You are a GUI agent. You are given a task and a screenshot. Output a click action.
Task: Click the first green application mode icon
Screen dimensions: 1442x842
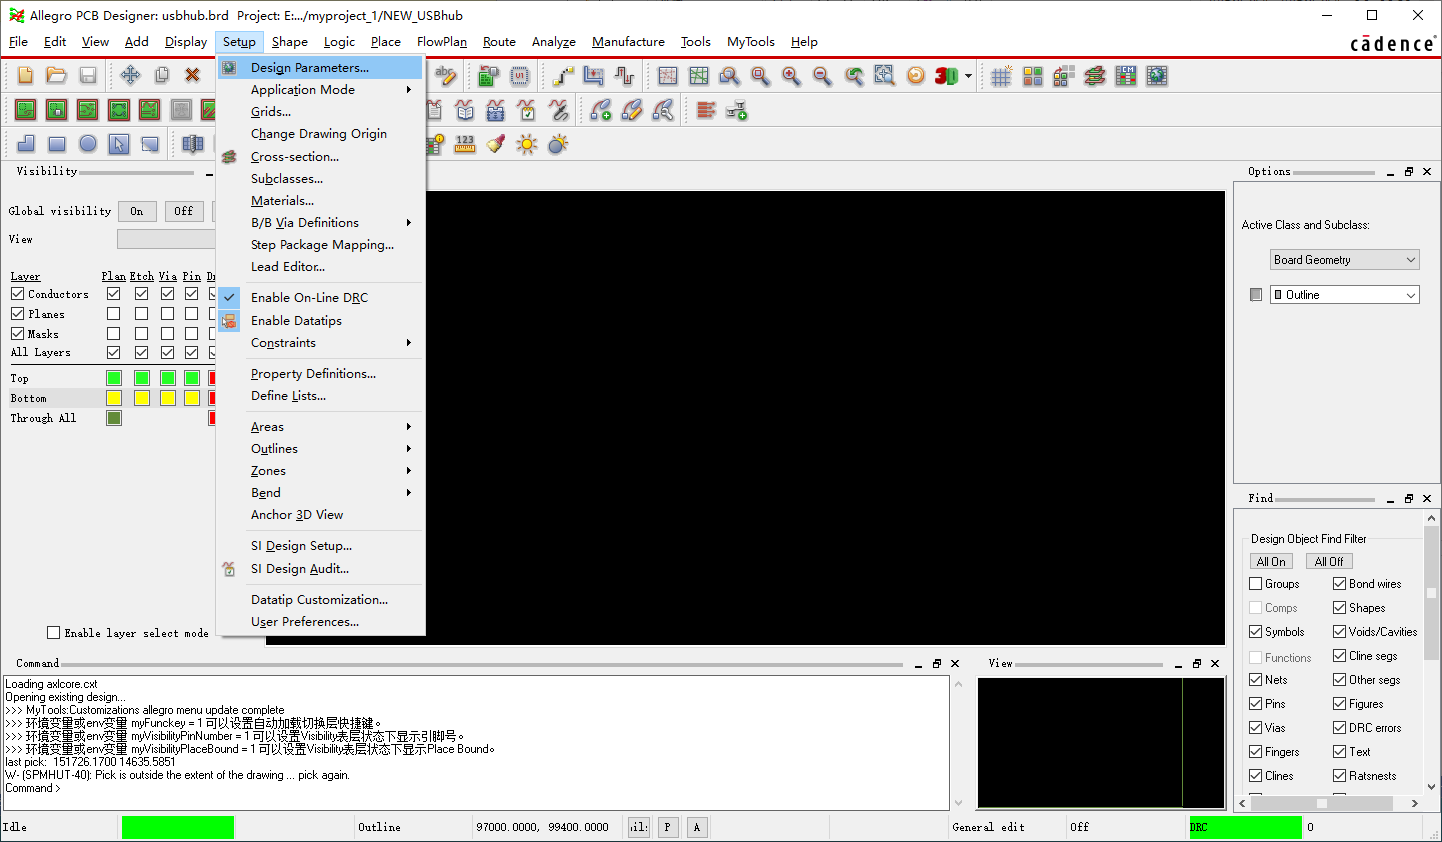click(26, 110)
